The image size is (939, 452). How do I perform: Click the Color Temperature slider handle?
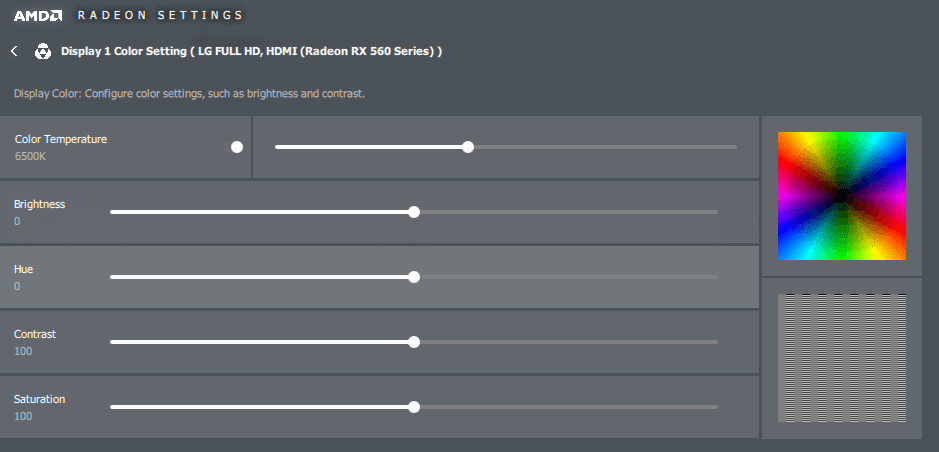pyautogui.click(x=468, y=147)
